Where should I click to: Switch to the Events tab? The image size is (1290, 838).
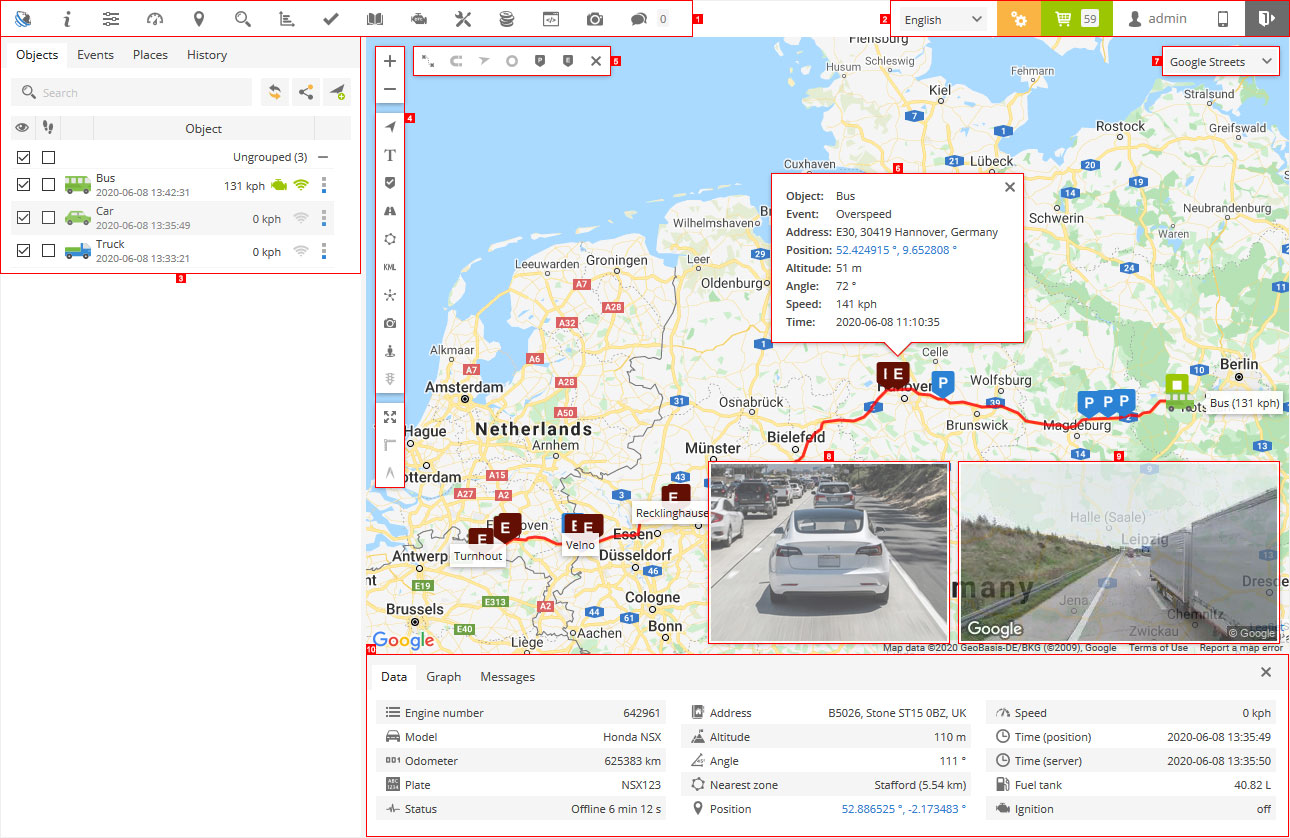point(95,55)
